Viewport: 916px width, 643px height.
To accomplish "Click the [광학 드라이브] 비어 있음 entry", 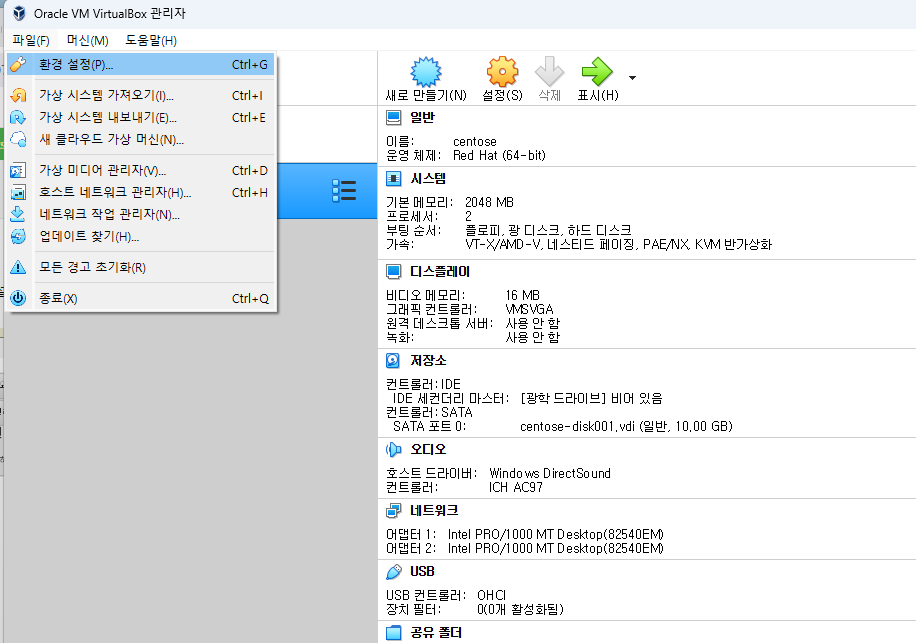I will tap(591, 398).
